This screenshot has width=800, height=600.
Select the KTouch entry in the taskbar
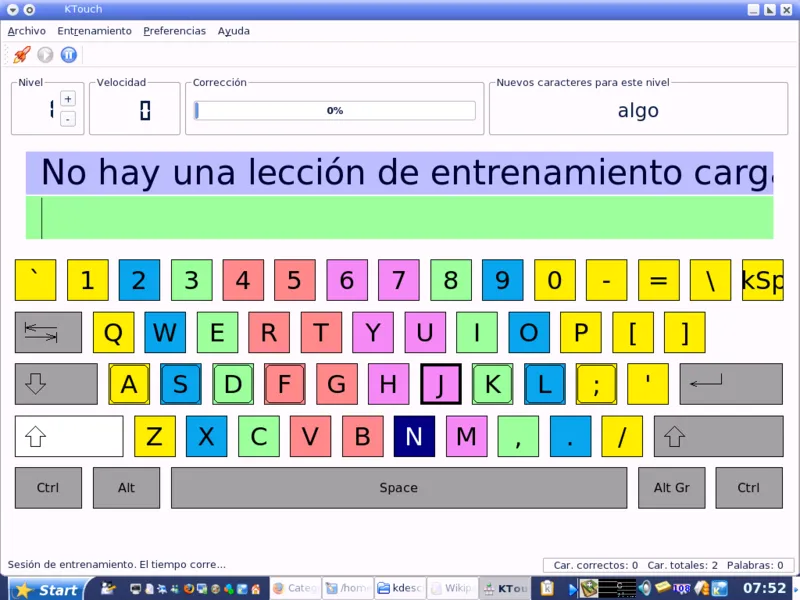click(505, 588)
